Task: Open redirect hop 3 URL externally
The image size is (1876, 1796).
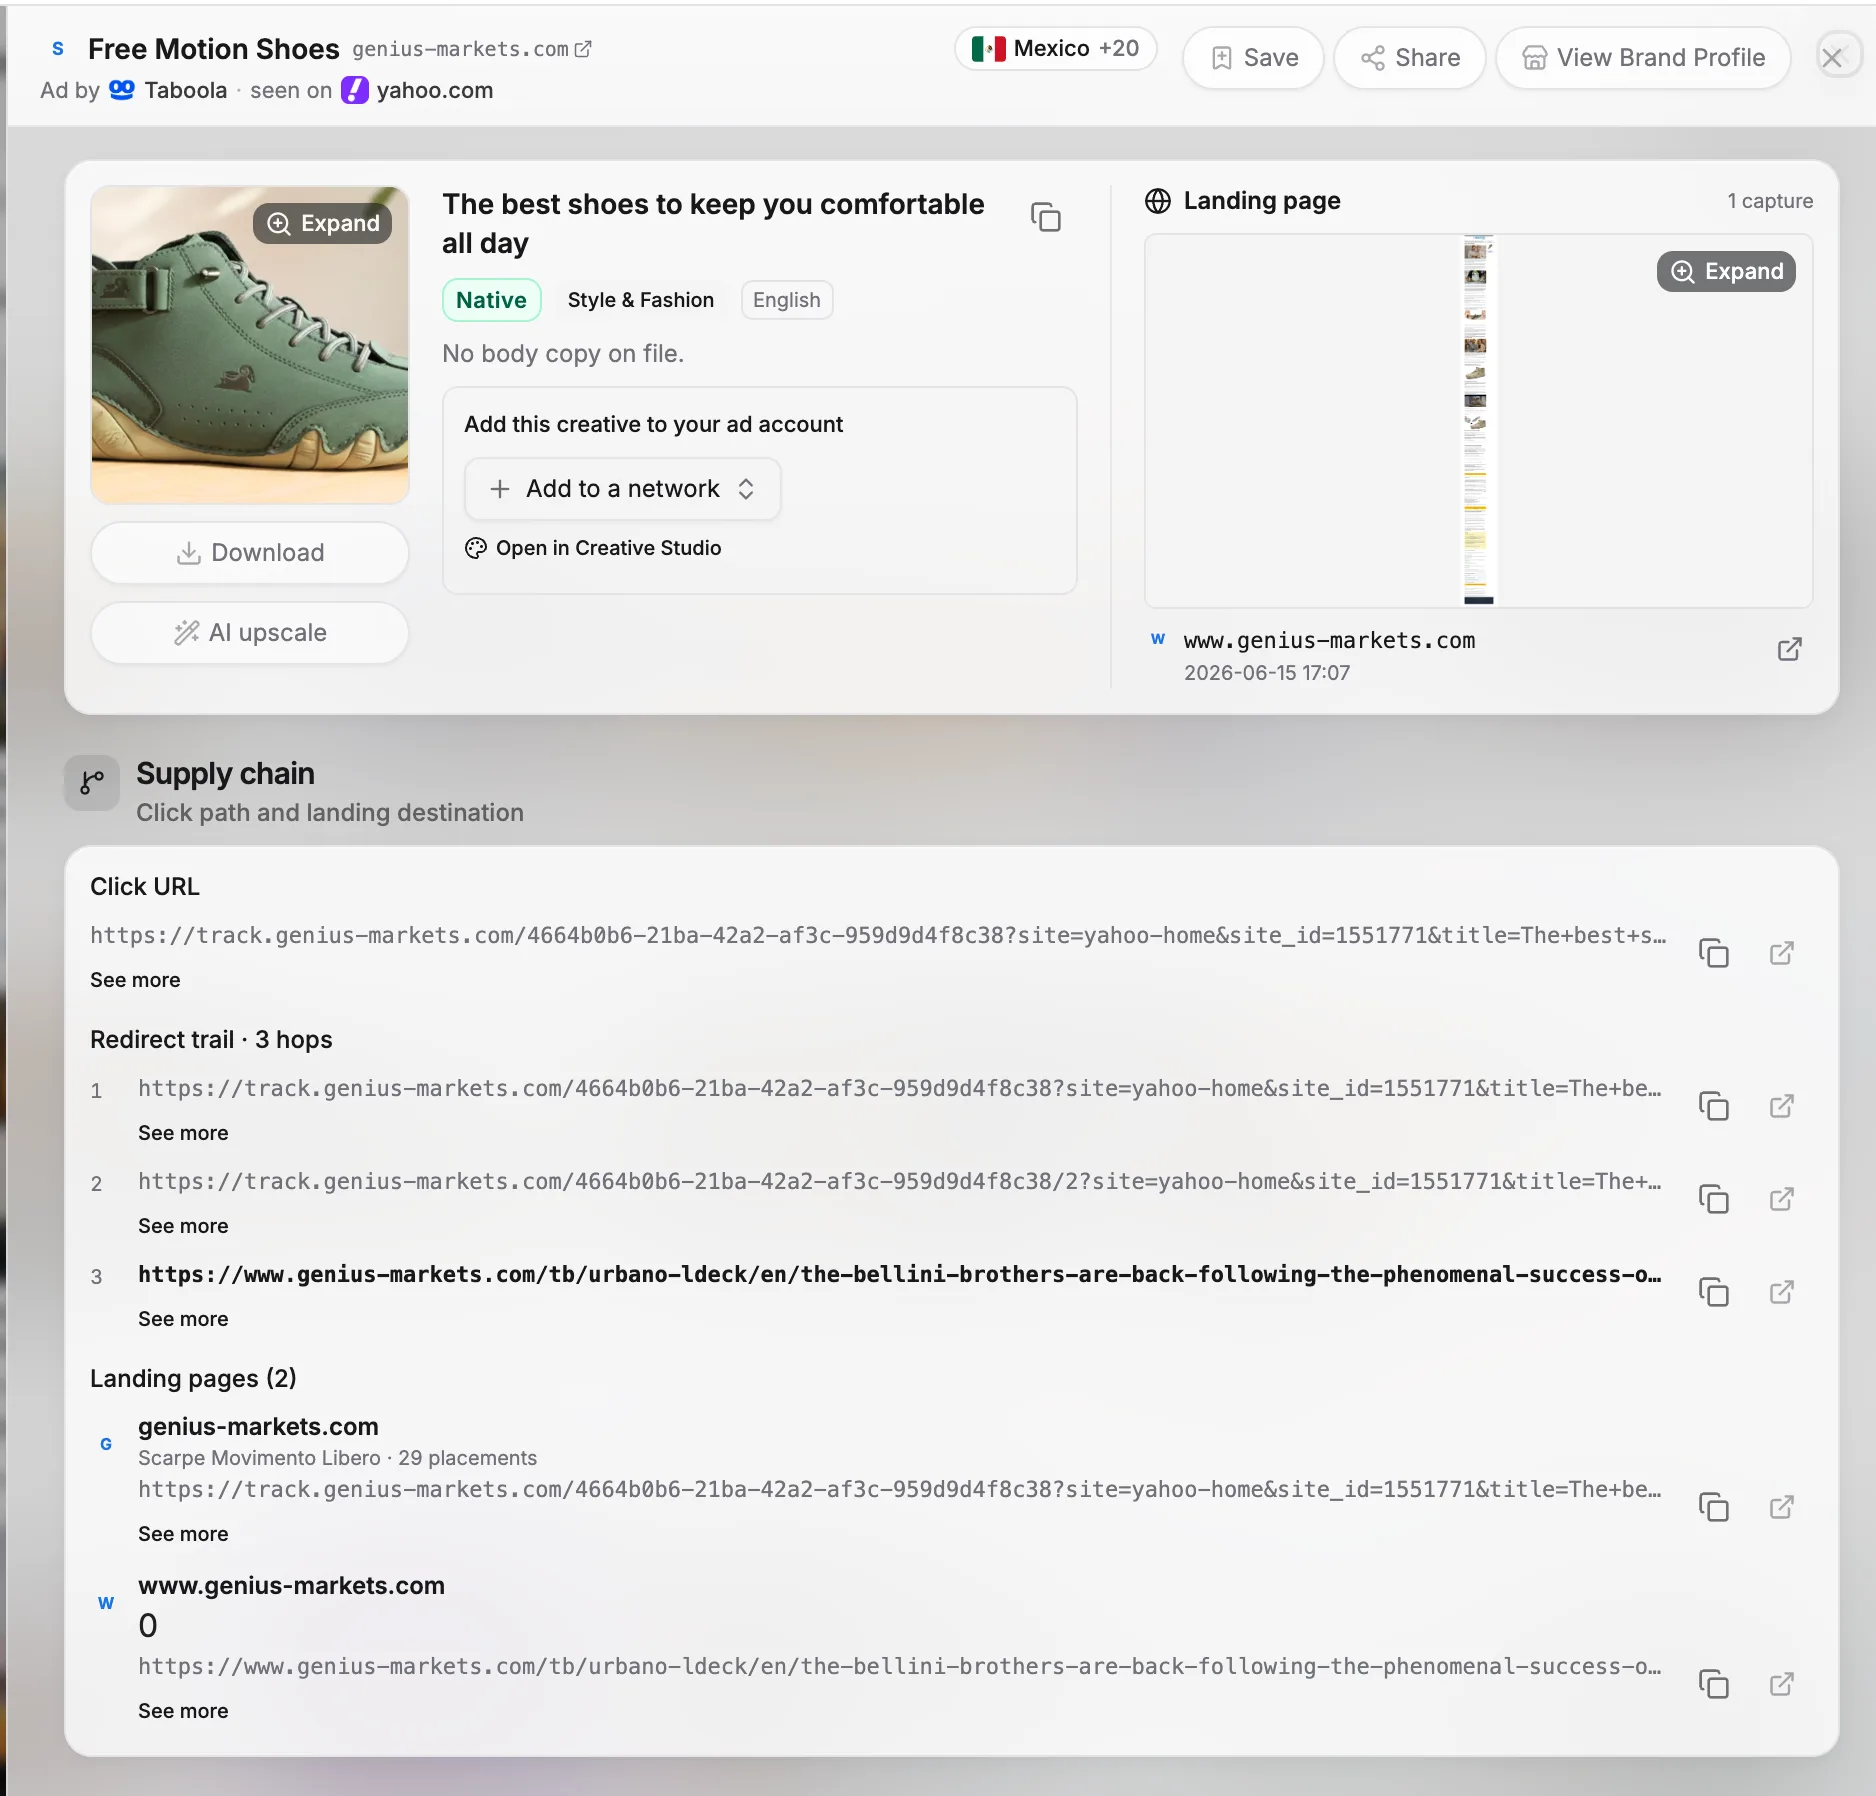Action: pos(1782,1292)
